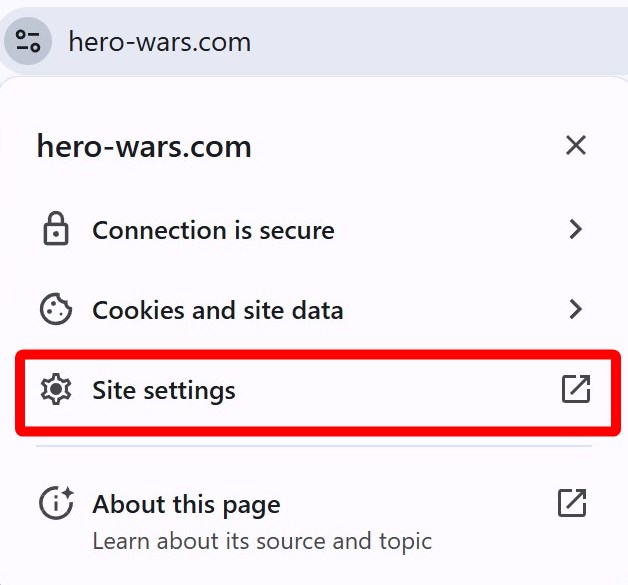Click blank space in Site settings row

pos(400,390)
